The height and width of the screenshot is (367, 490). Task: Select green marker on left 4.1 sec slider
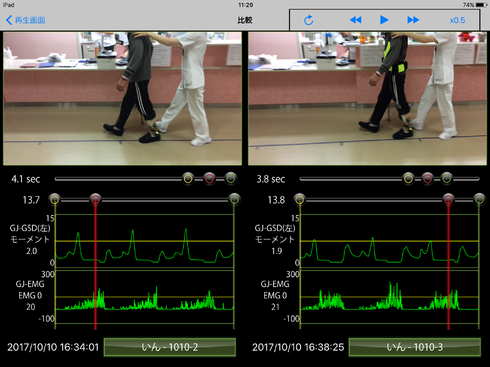[231, 179]
